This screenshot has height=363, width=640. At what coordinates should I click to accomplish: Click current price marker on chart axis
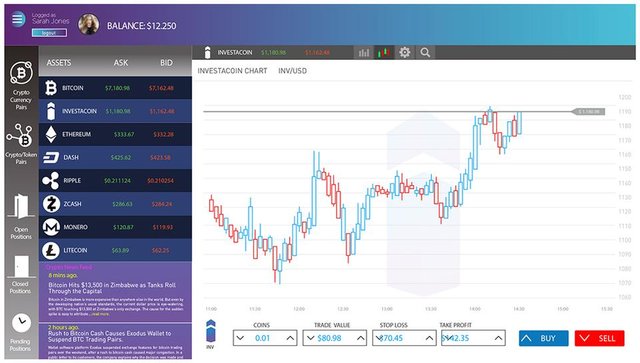[588, 111]
